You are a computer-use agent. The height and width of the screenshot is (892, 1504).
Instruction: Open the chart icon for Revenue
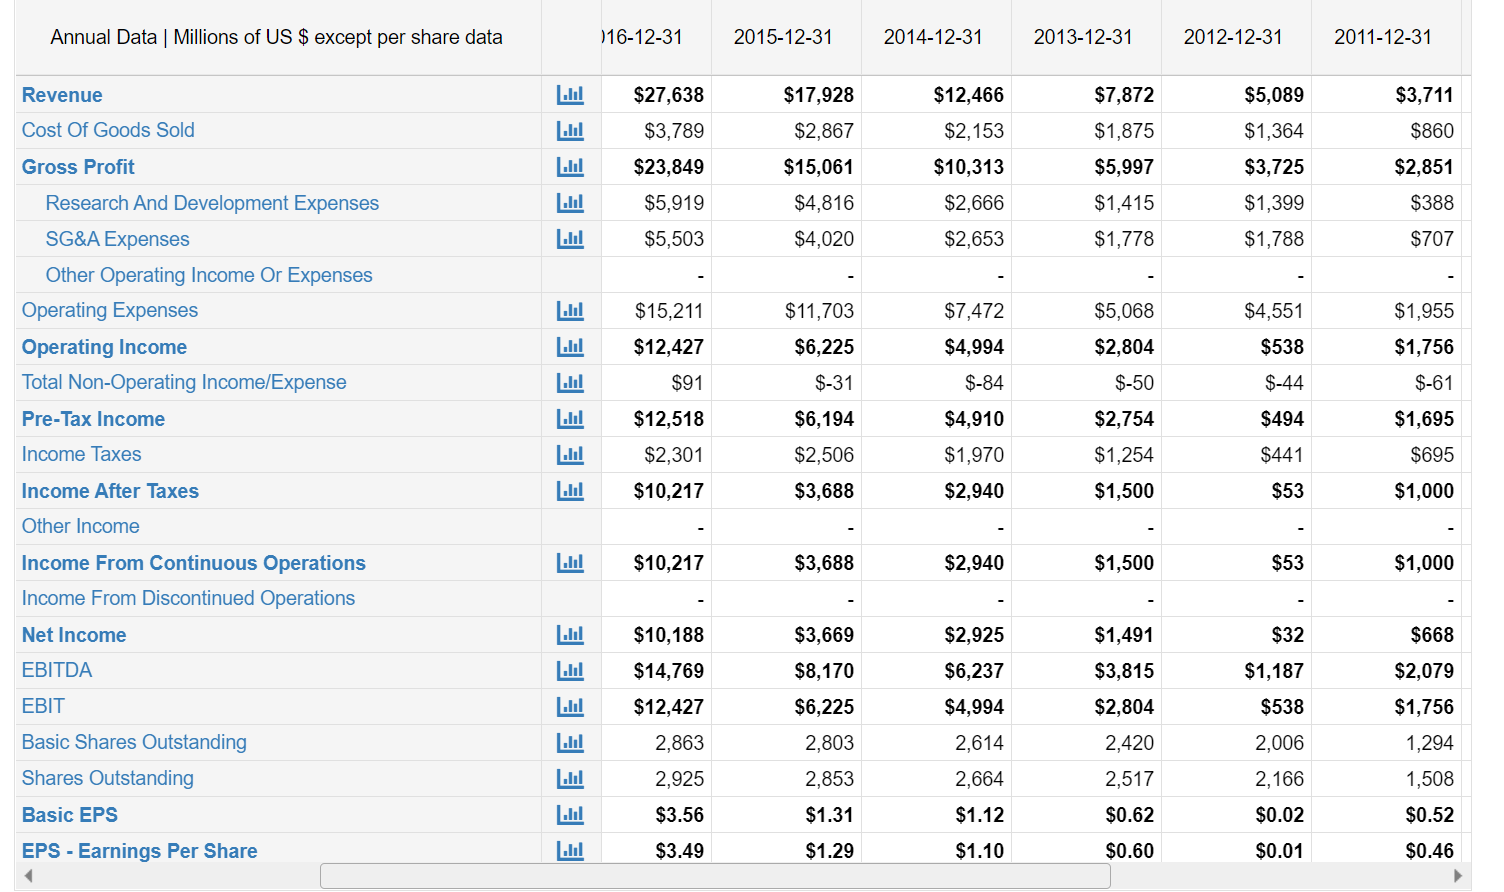pos(570,94)
